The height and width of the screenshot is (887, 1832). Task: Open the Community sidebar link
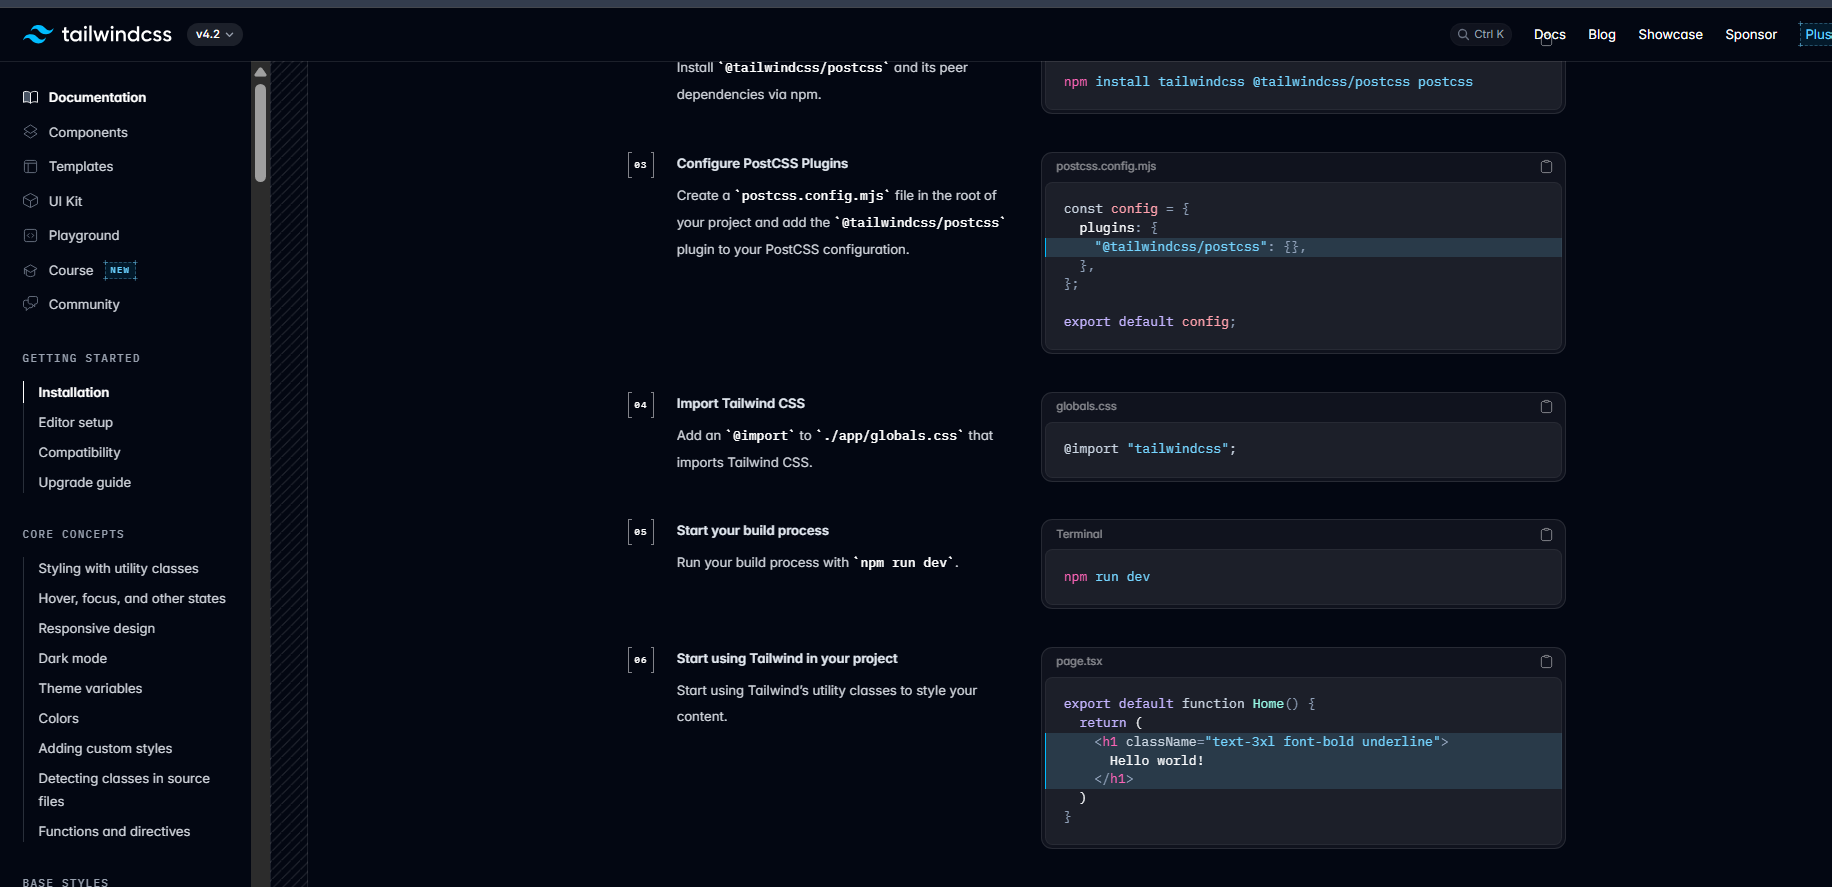point(84,304)
